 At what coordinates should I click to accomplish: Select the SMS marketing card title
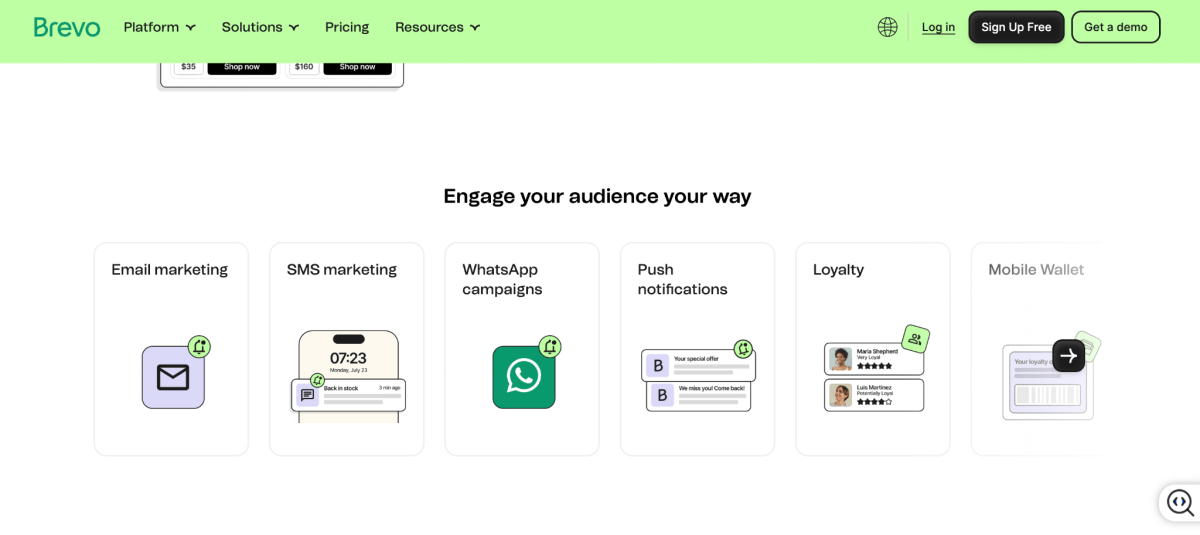[342, 270]
